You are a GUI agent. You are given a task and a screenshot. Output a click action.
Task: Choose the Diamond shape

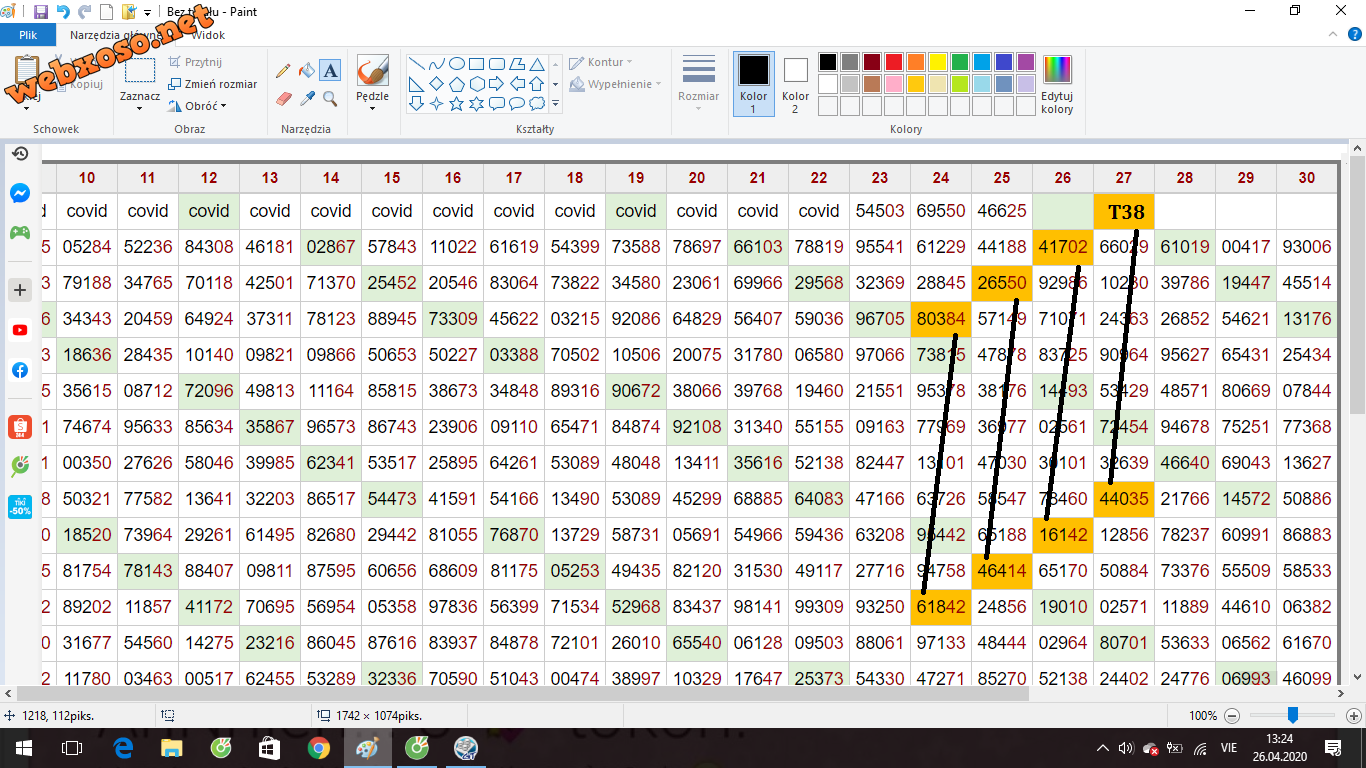(436, 83)
